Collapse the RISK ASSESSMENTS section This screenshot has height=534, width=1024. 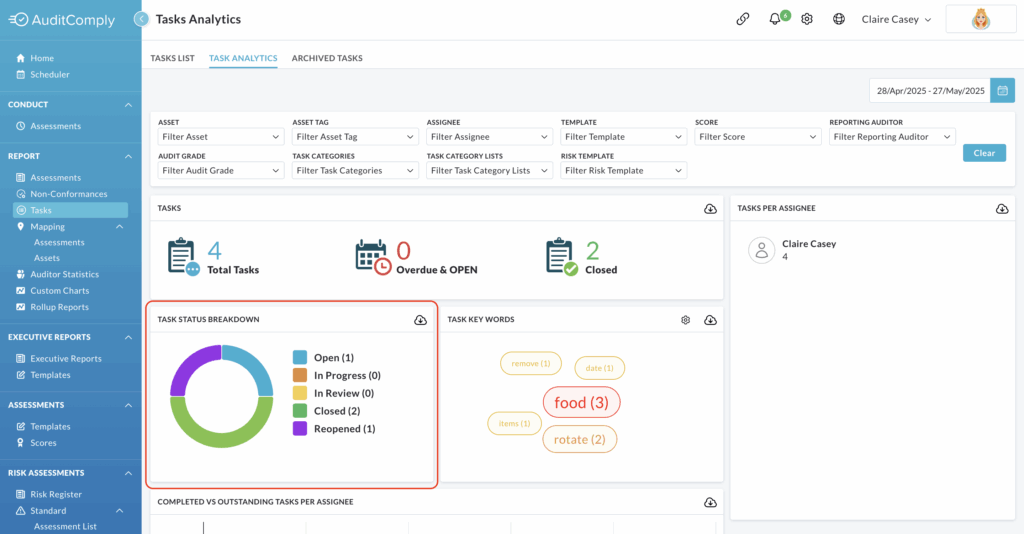tap(128, 473)
